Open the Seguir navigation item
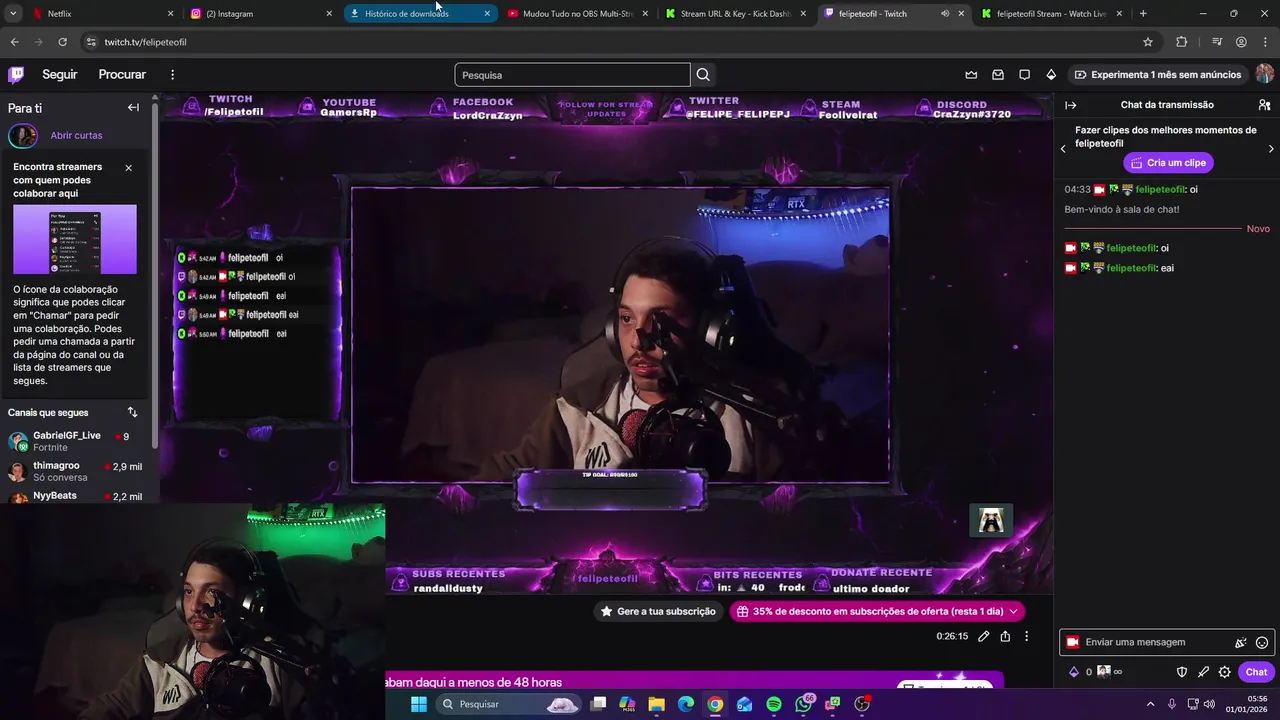This screenshot has width=1280, height=720. 60,75
